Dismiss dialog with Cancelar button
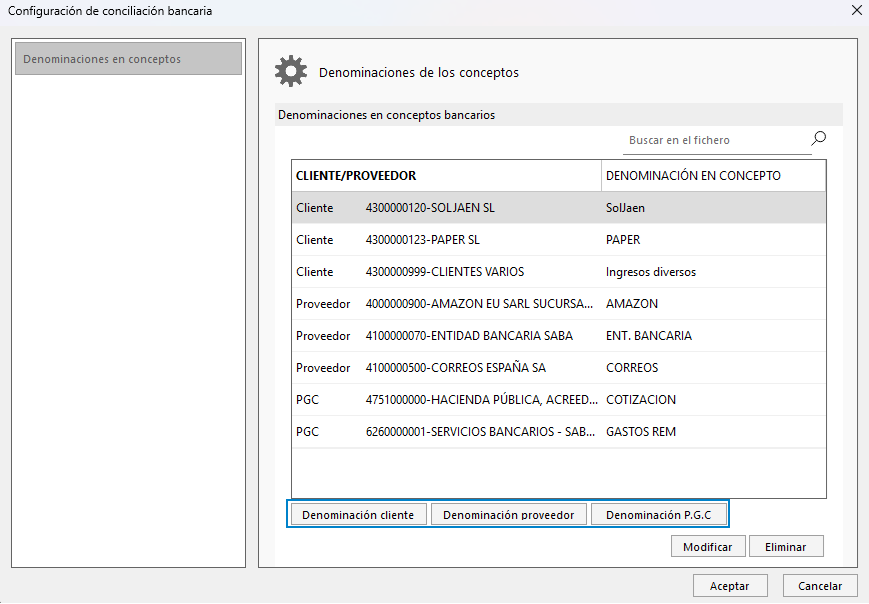 pyautogui.click(x=820, y=586)
